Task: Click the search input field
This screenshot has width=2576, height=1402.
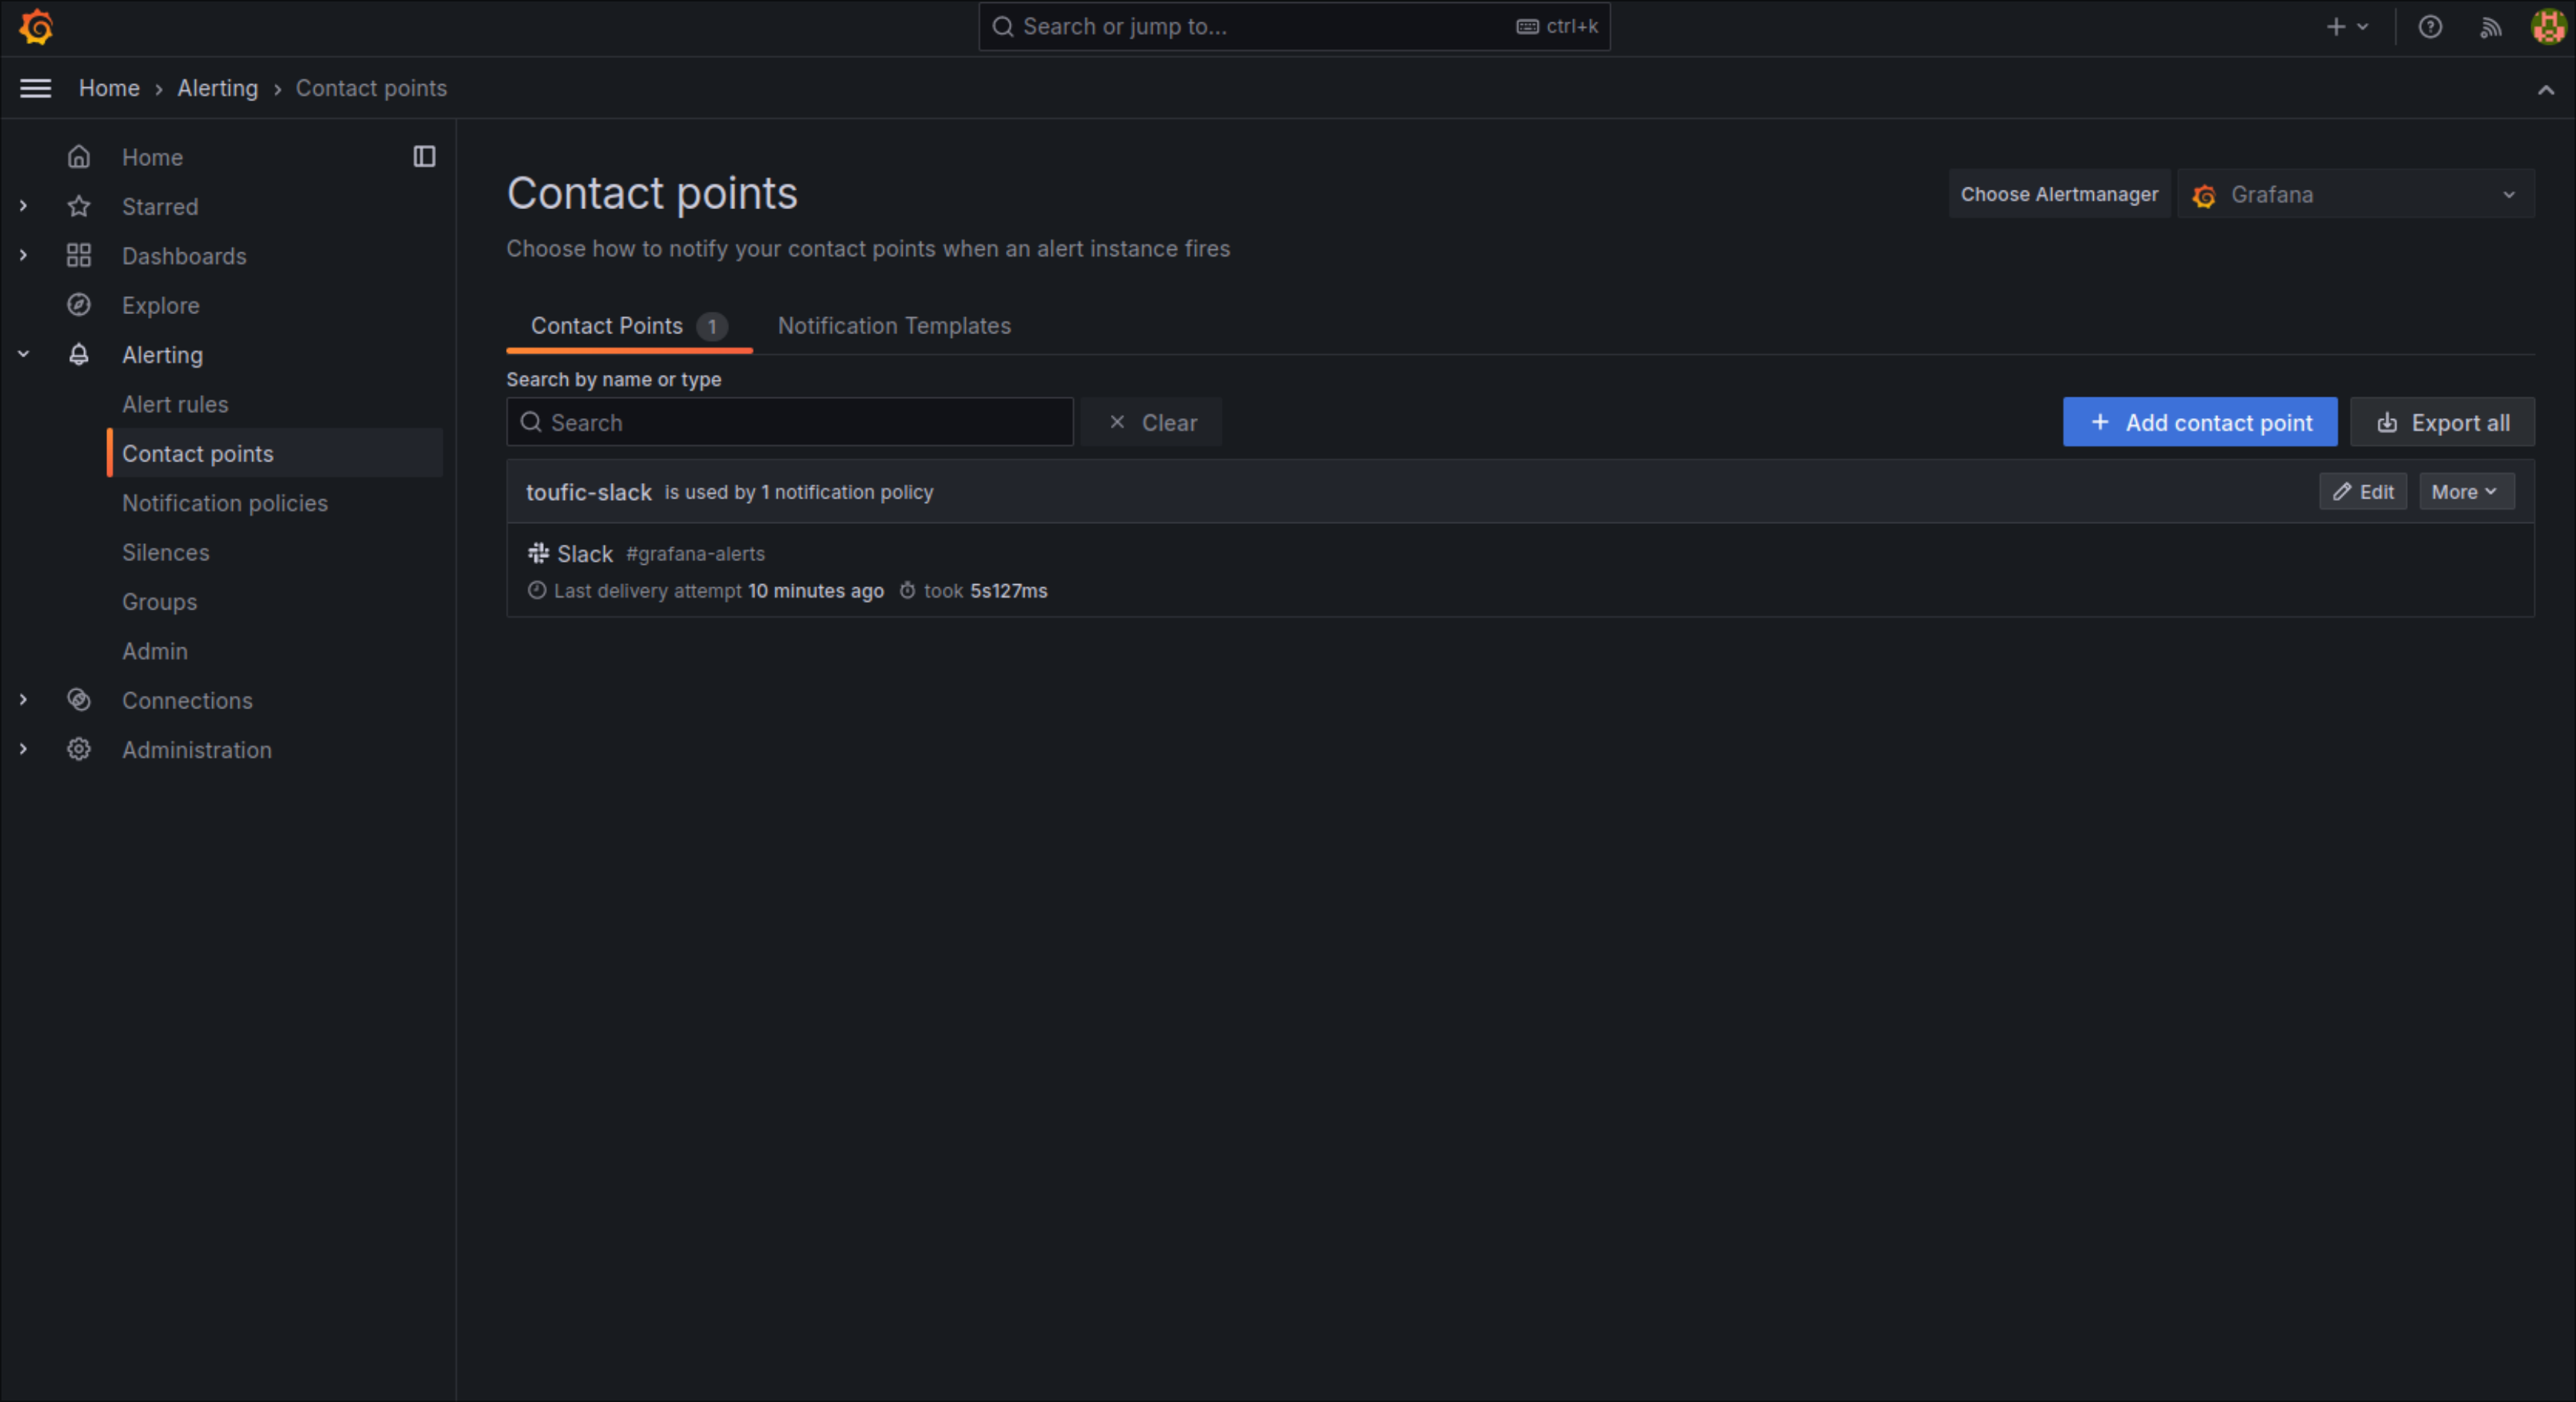Action: pyautogui.click(x=790, y=421)
